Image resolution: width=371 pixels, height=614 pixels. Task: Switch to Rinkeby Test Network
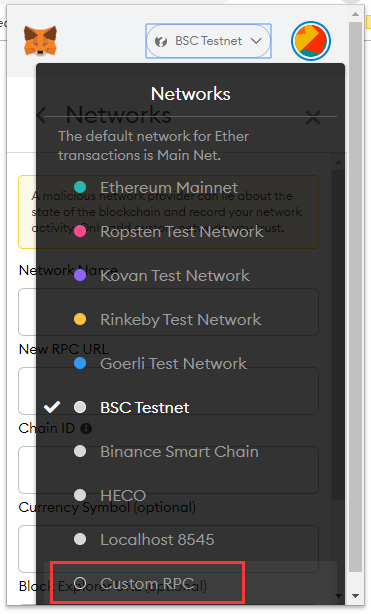coord(181,320)
